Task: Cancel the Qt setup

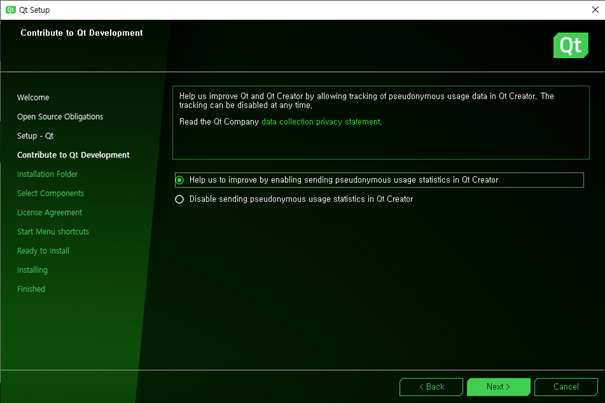Action: 566,387
